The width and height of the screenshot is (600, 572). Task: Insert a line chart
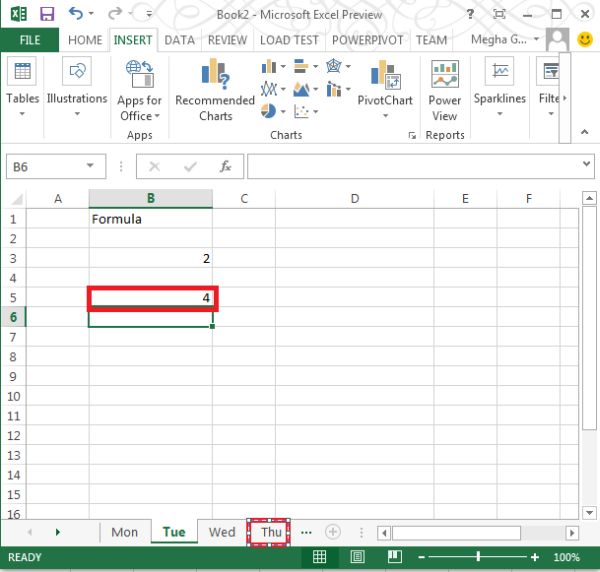click(x=269, y=89)
